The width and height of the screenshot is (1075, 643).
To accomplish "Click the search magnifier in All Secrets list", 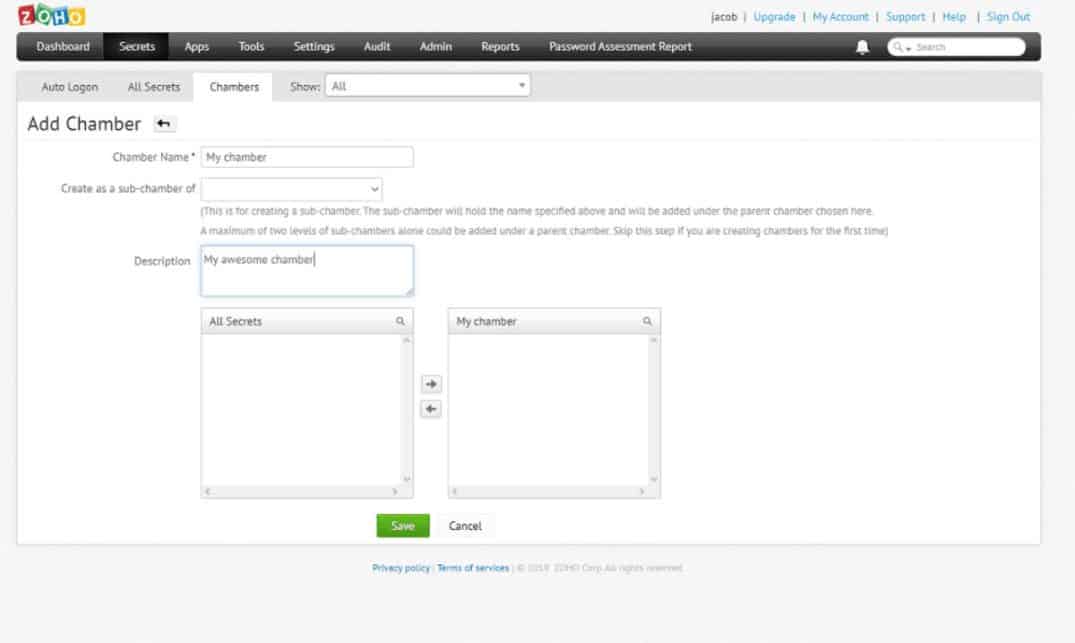I will (x=400, y=321).
